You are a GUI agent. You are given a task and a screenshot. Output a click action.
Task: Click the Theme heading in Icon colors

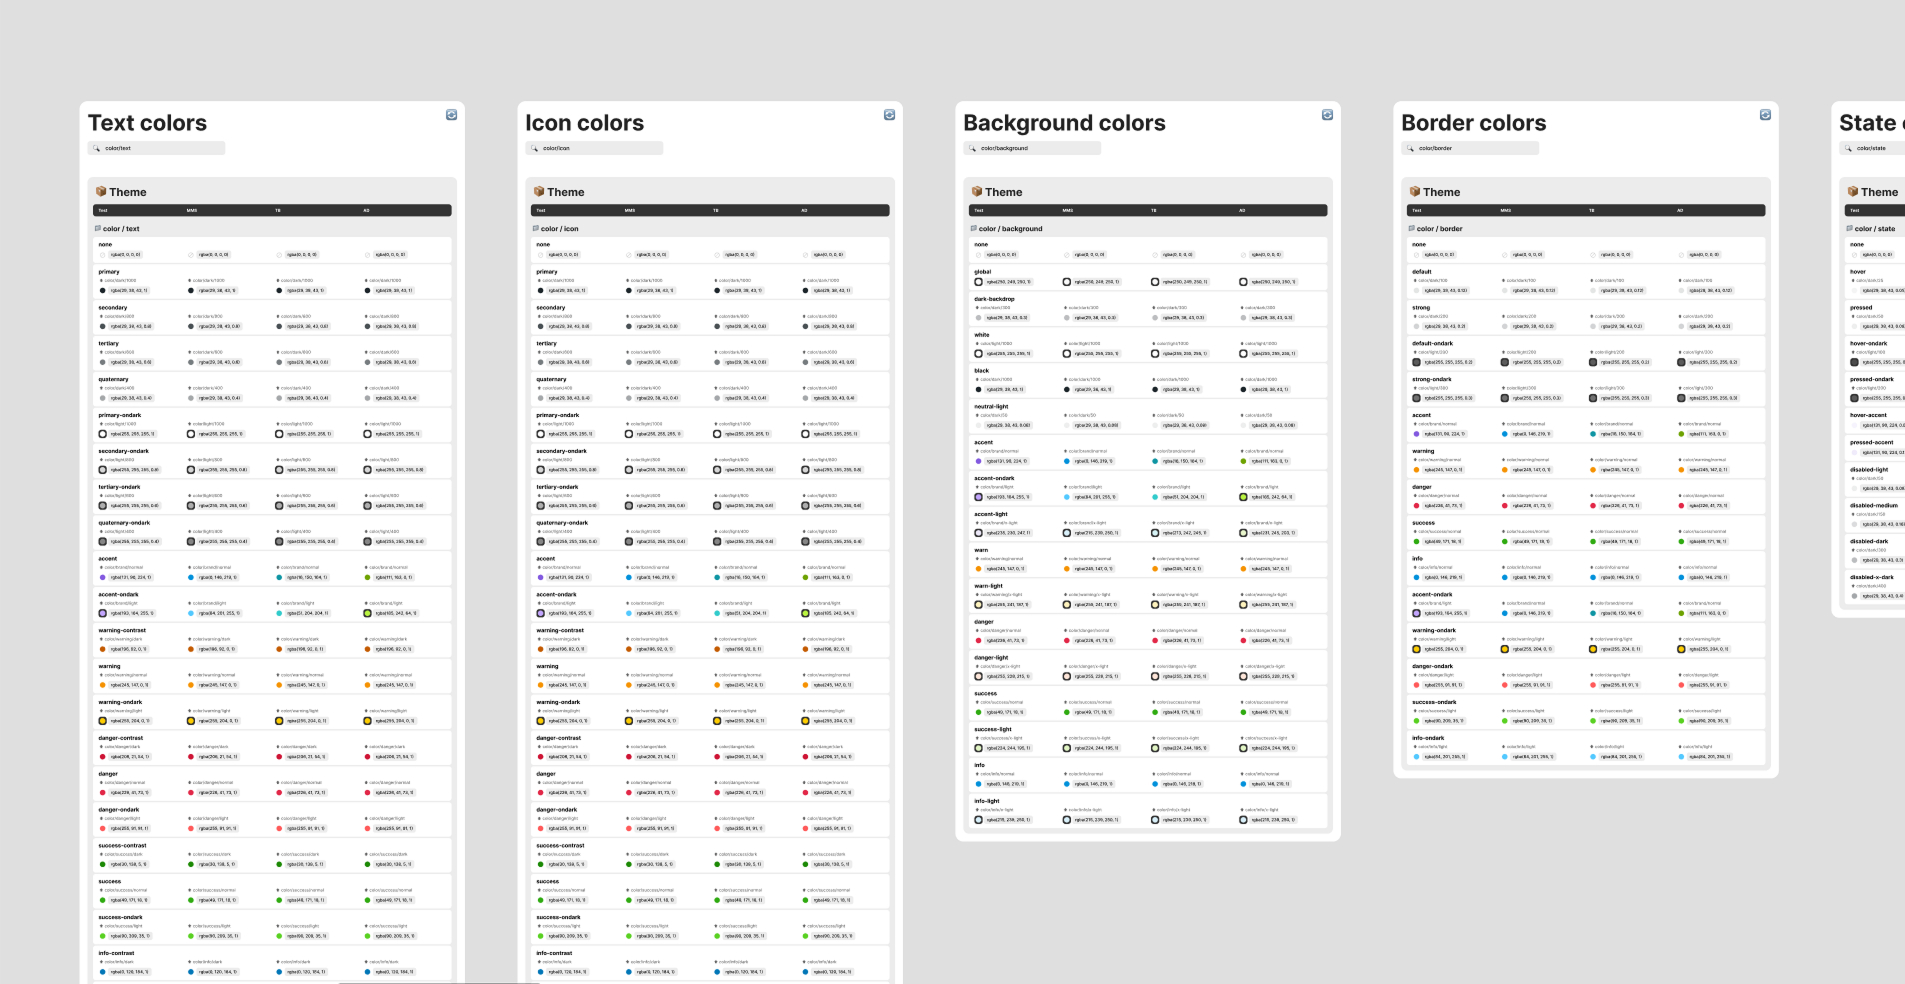pyautogui.click(x=566, y=192)
